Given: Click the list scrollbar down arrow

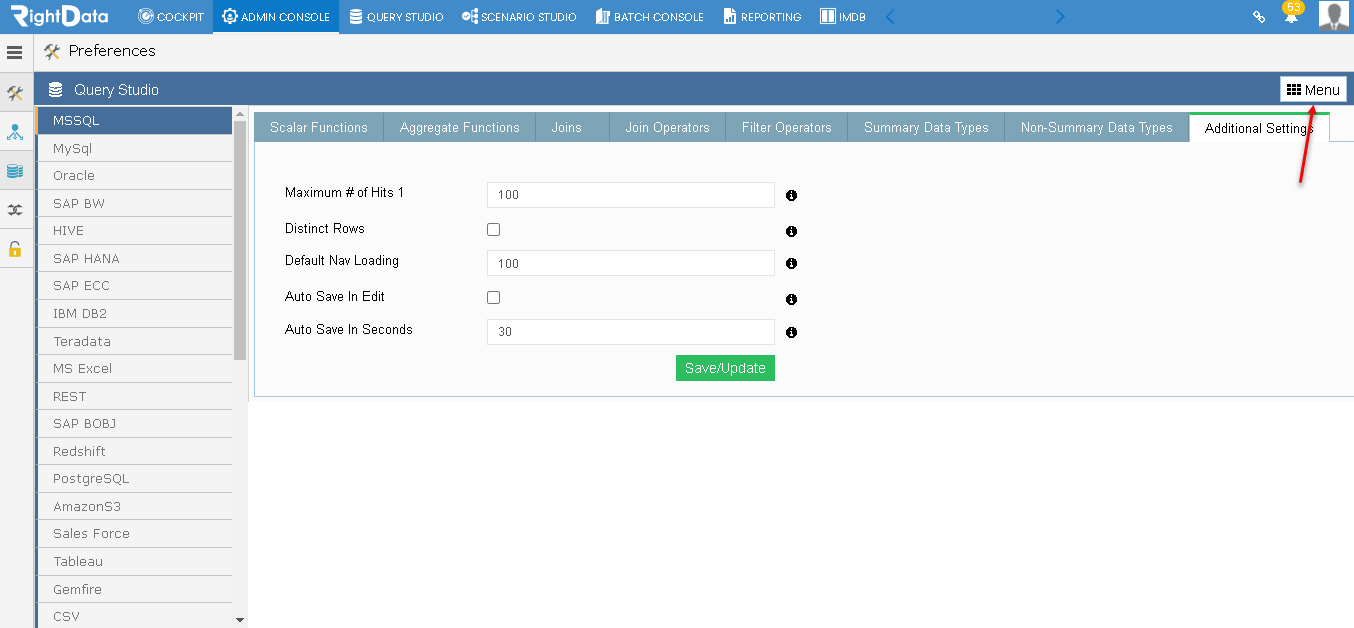Looking at the screenshot, I should (240, 620).
